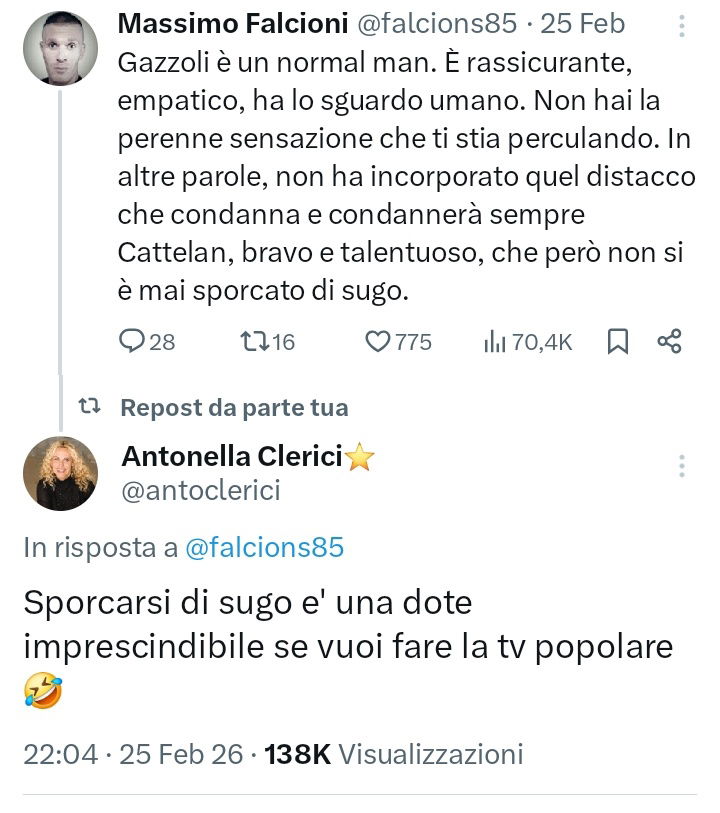Open the tweet text about Gazzoli
This screenshot has width=720, height=813.
[400, 160]
